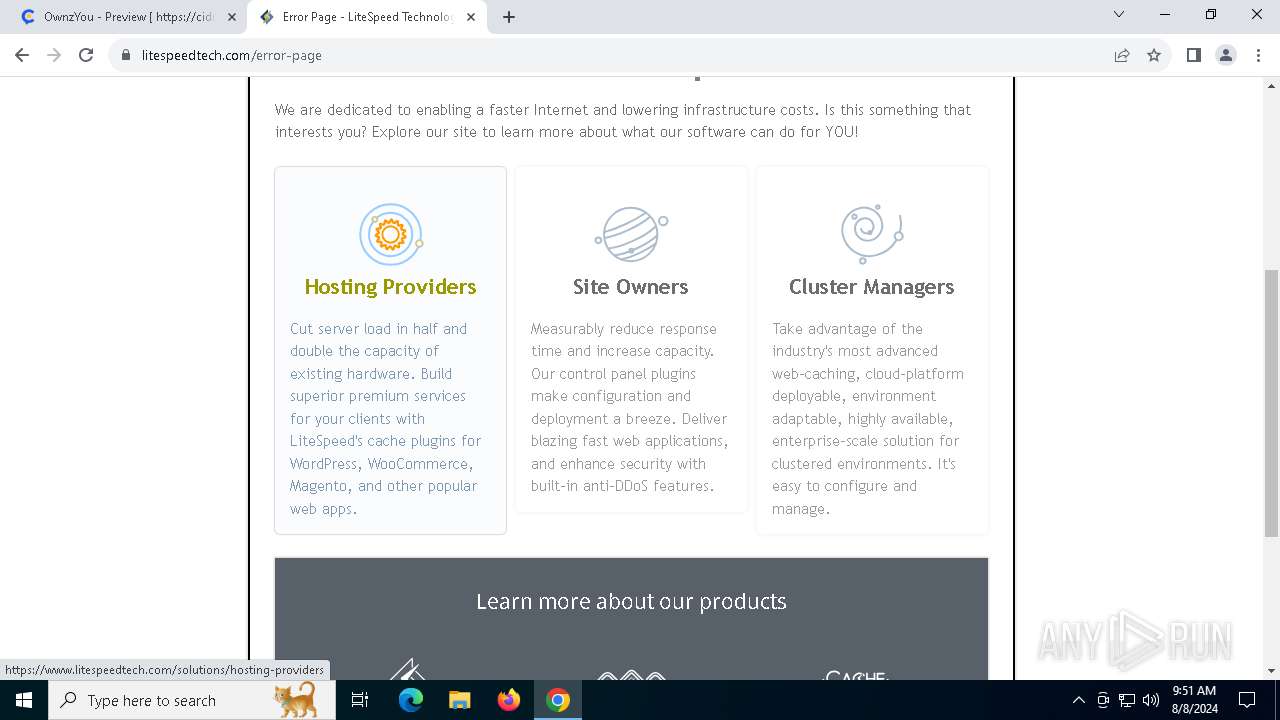1280x720 pixels.
Task: Click the taskbar search box
Action: (192, 700)
